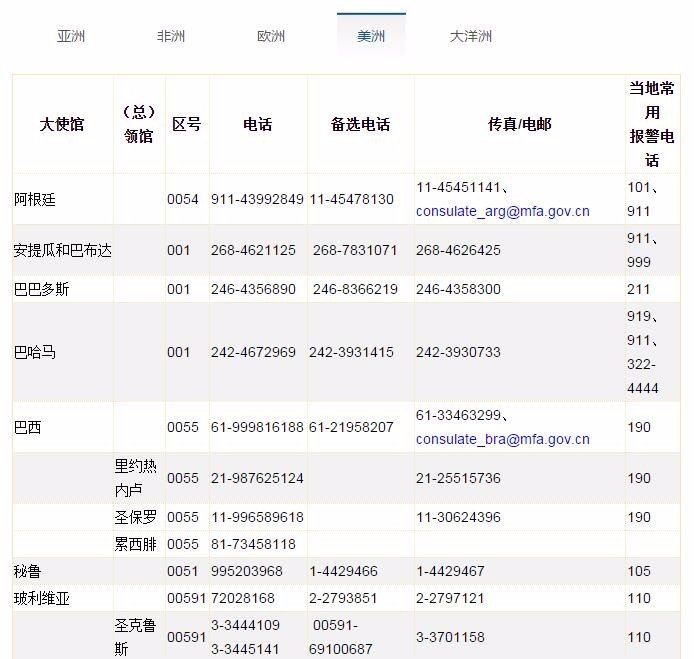Click the 秘鲁 phone number 995203968
Viewport: 694px width, 659px height.
coord(247,571)
